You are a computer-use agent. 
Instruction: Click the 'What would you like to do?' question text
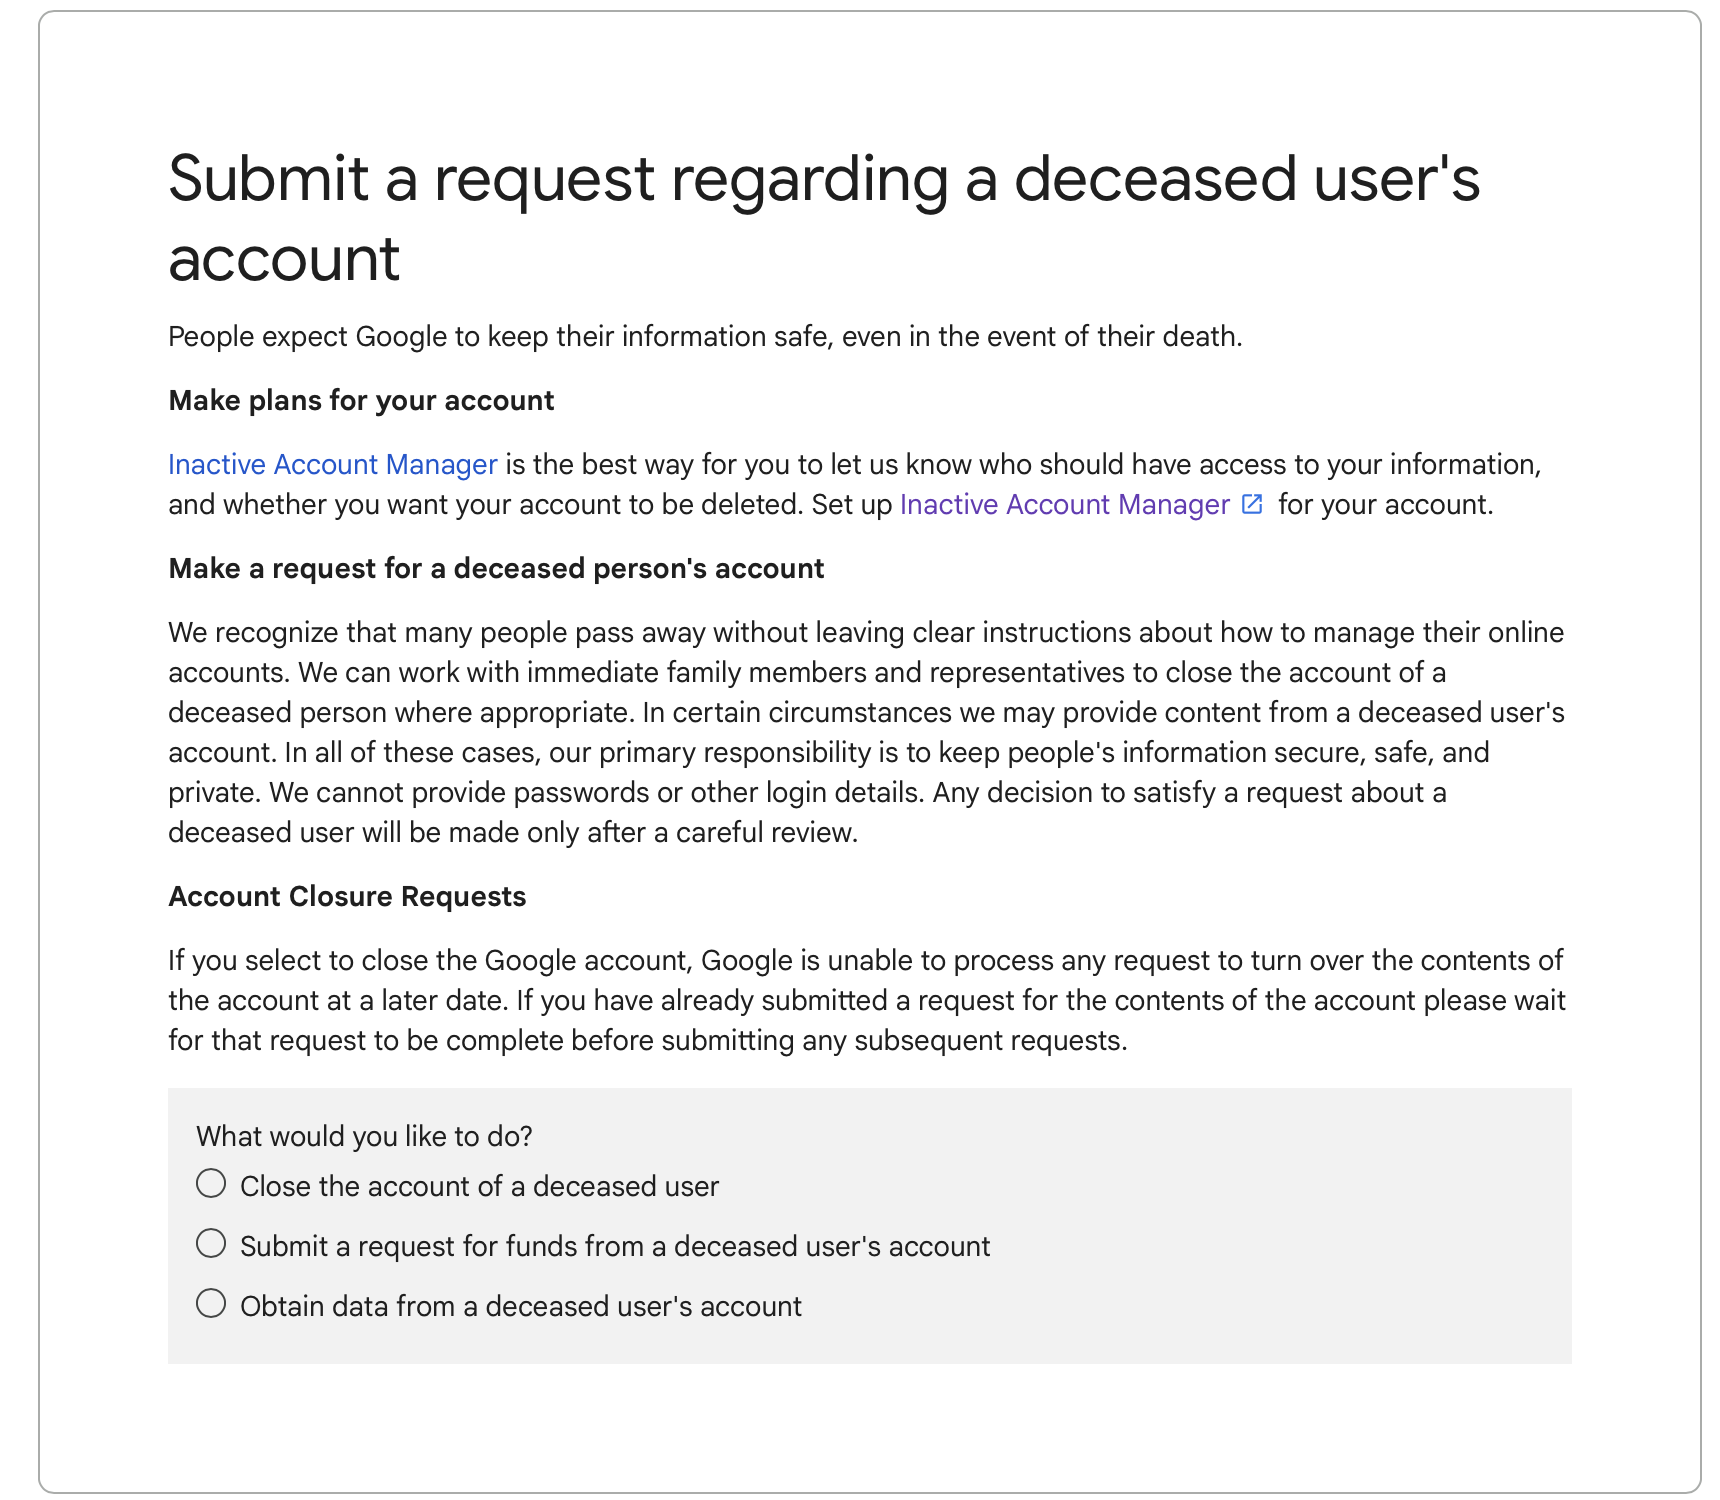364,1136
